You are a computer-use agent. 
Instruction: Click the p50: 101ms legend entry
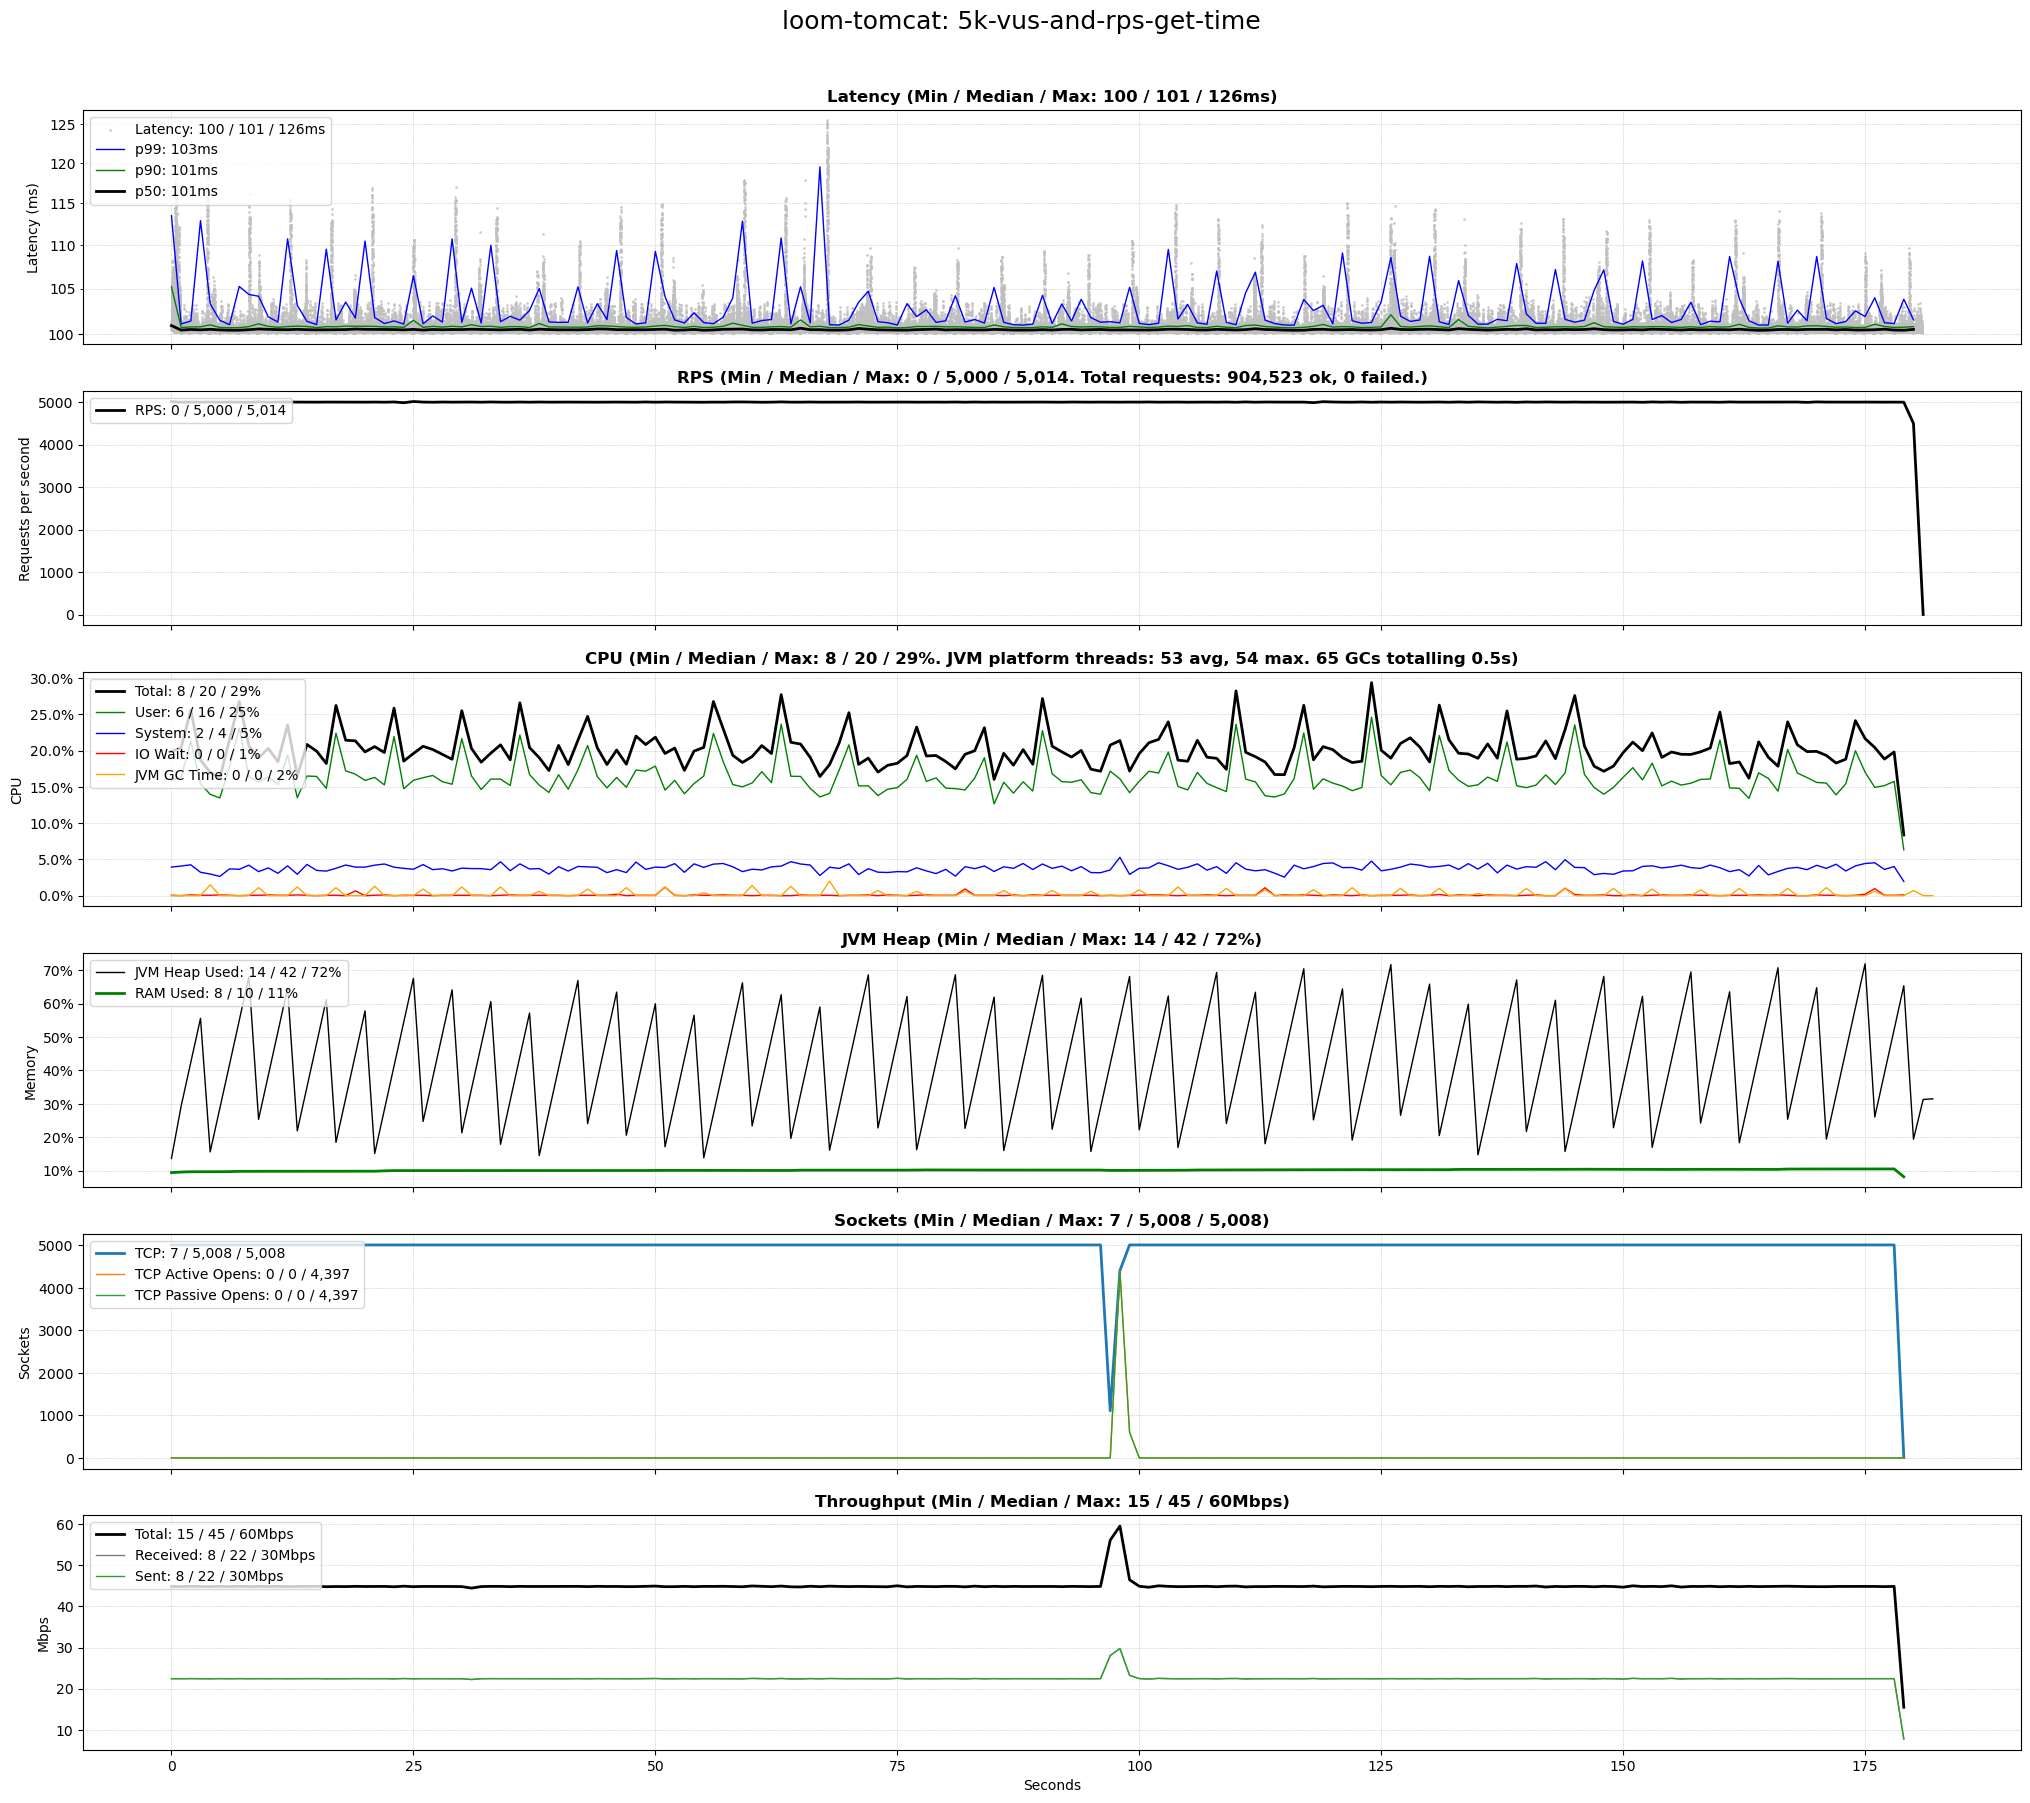[176, 192]
